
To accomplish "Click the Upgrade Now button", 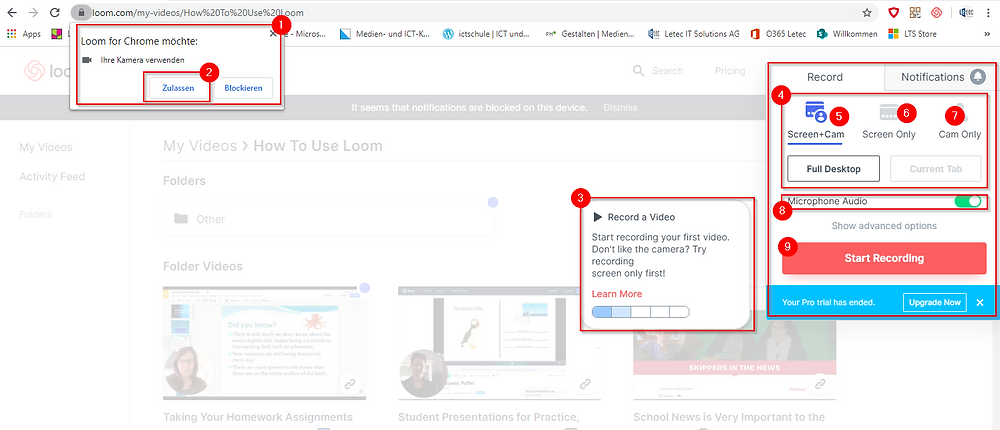I will (x=935, y=302).
